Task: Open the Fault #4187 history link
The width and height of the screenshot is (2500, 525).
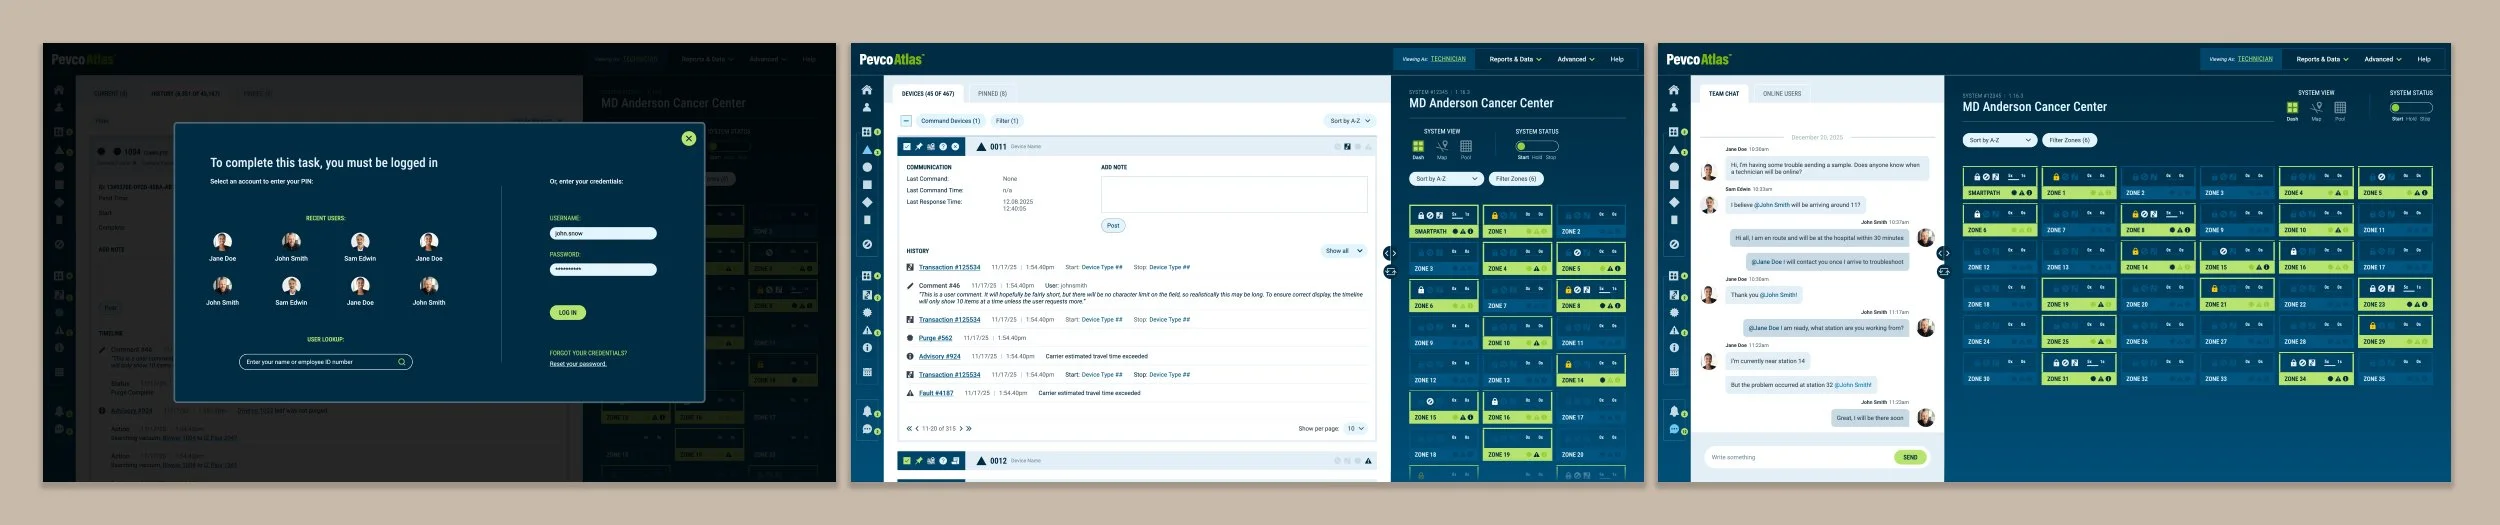Action: tap(936, 393)
